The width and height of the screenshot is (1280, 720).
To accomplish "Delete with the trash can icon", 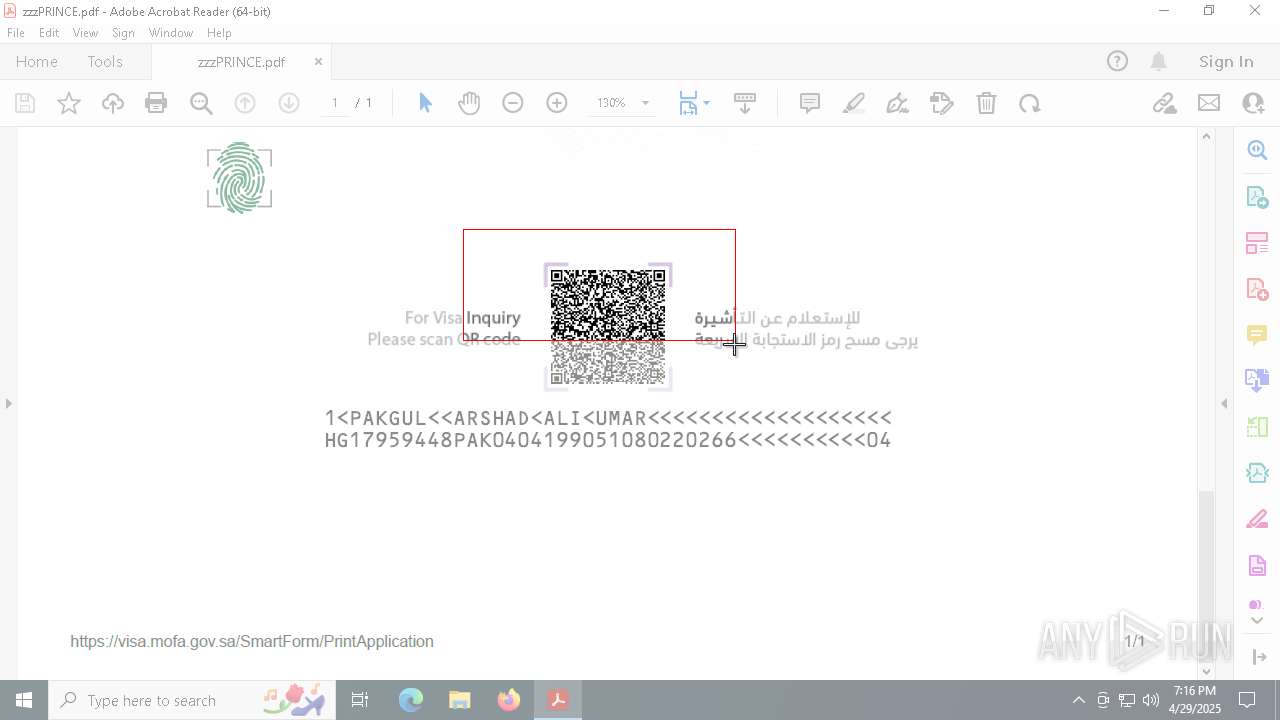I will pos(986,103).
